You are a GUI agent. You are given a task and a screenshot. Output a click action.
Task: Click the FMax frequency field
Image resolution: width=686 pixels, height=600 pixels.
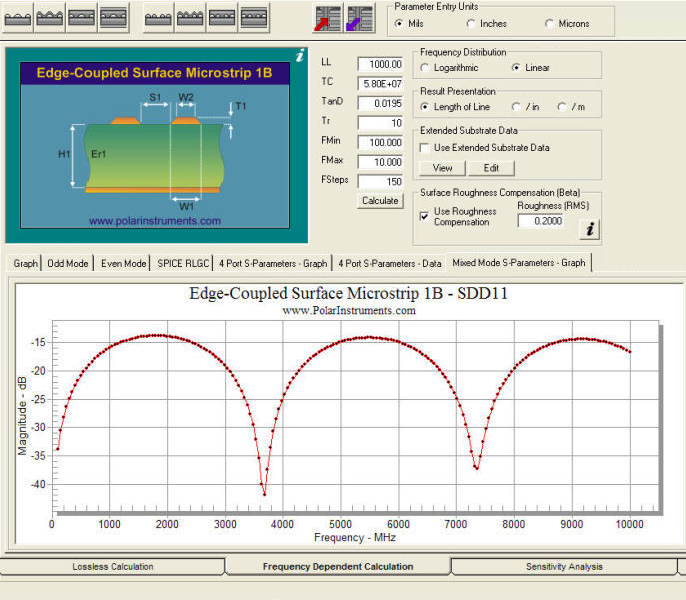point(380,162)
